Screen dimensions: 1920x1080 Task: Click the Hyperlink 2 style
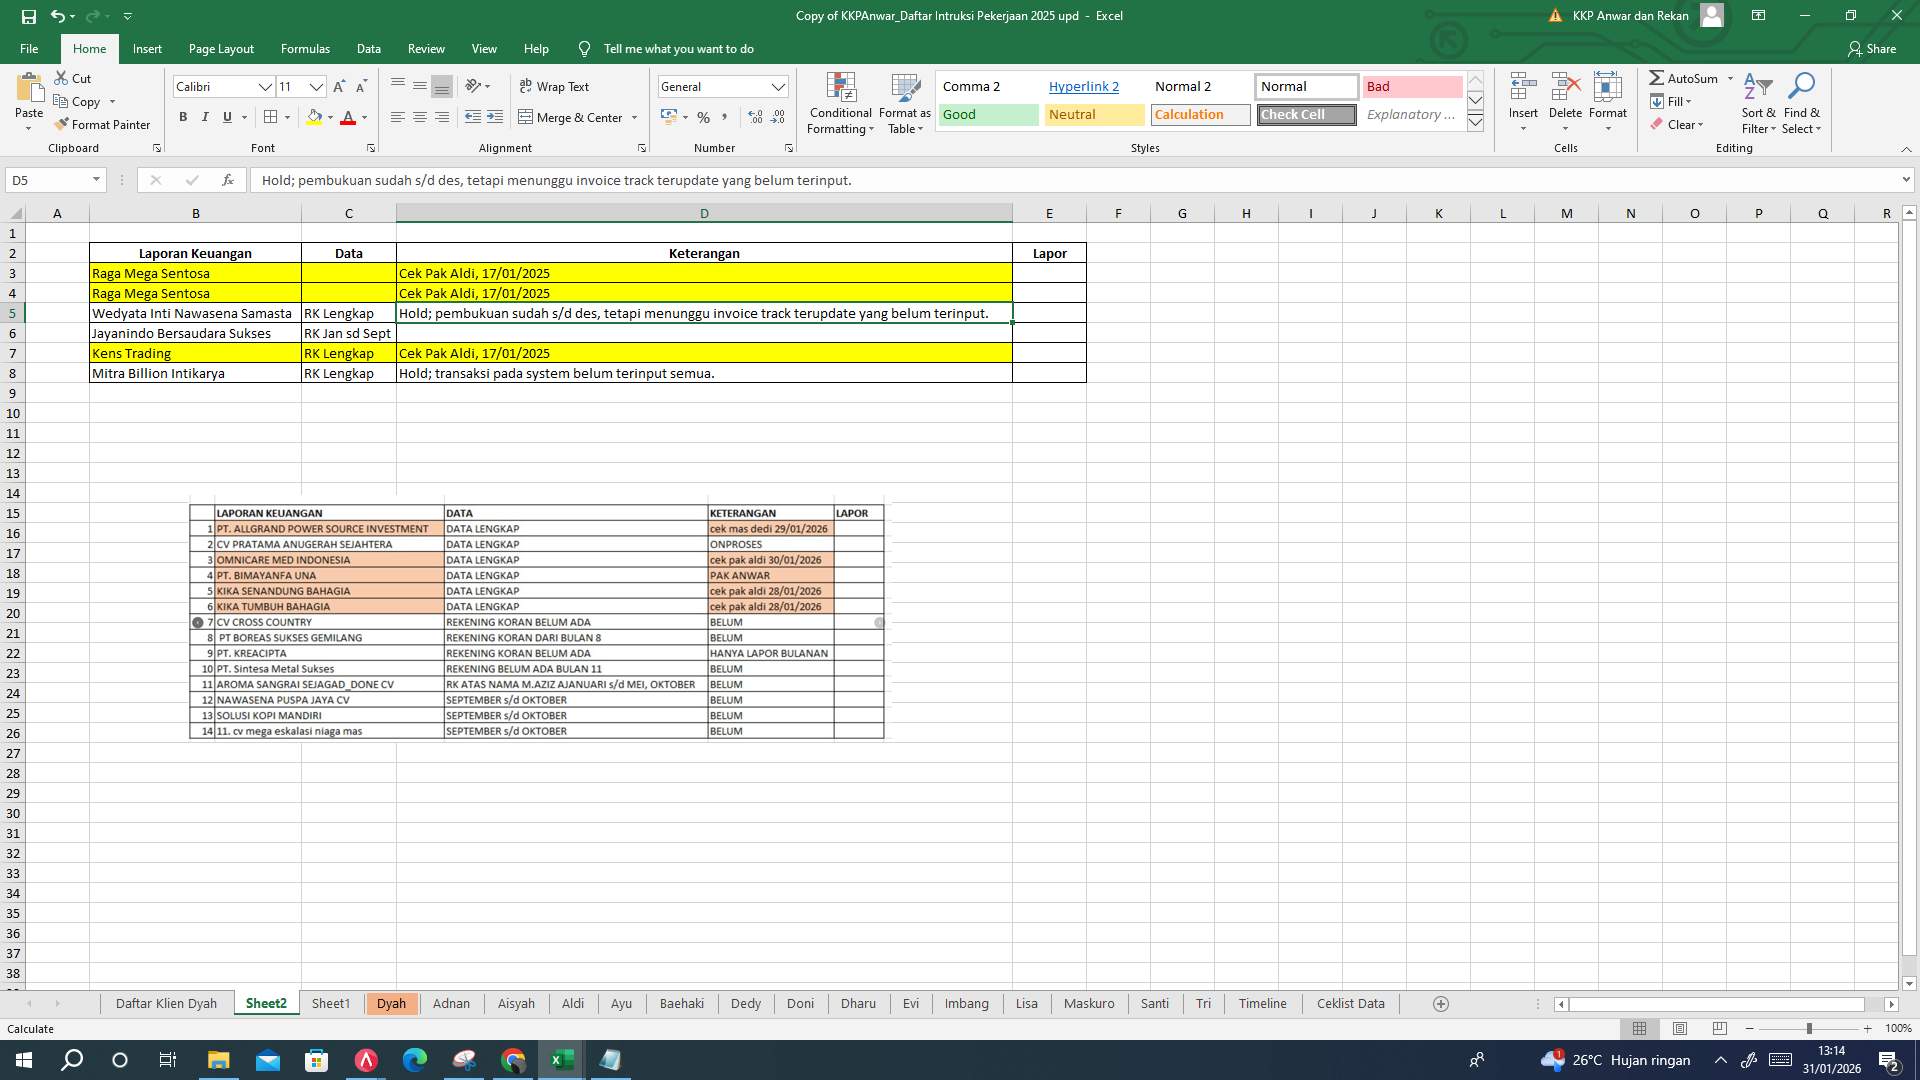pos(1084,86)
